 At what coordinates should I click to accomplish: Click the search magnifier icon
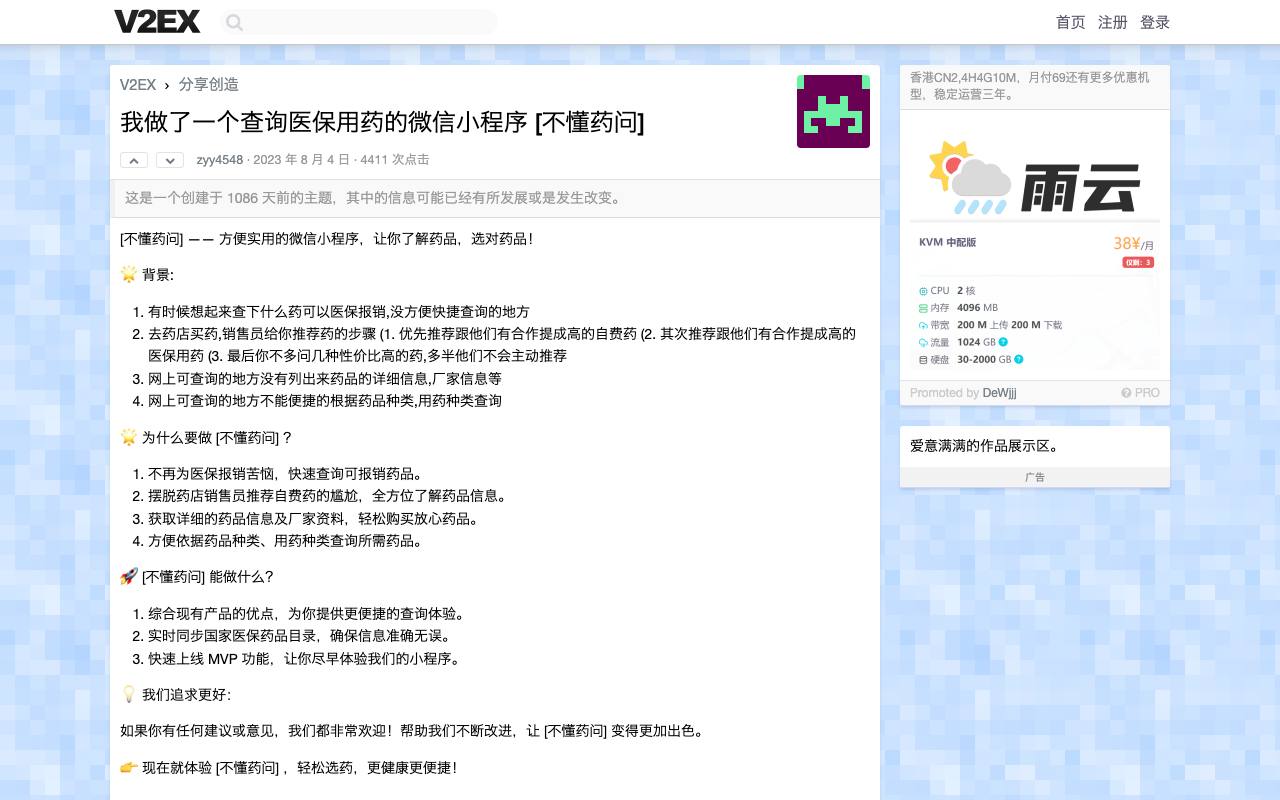click(234, 22)
